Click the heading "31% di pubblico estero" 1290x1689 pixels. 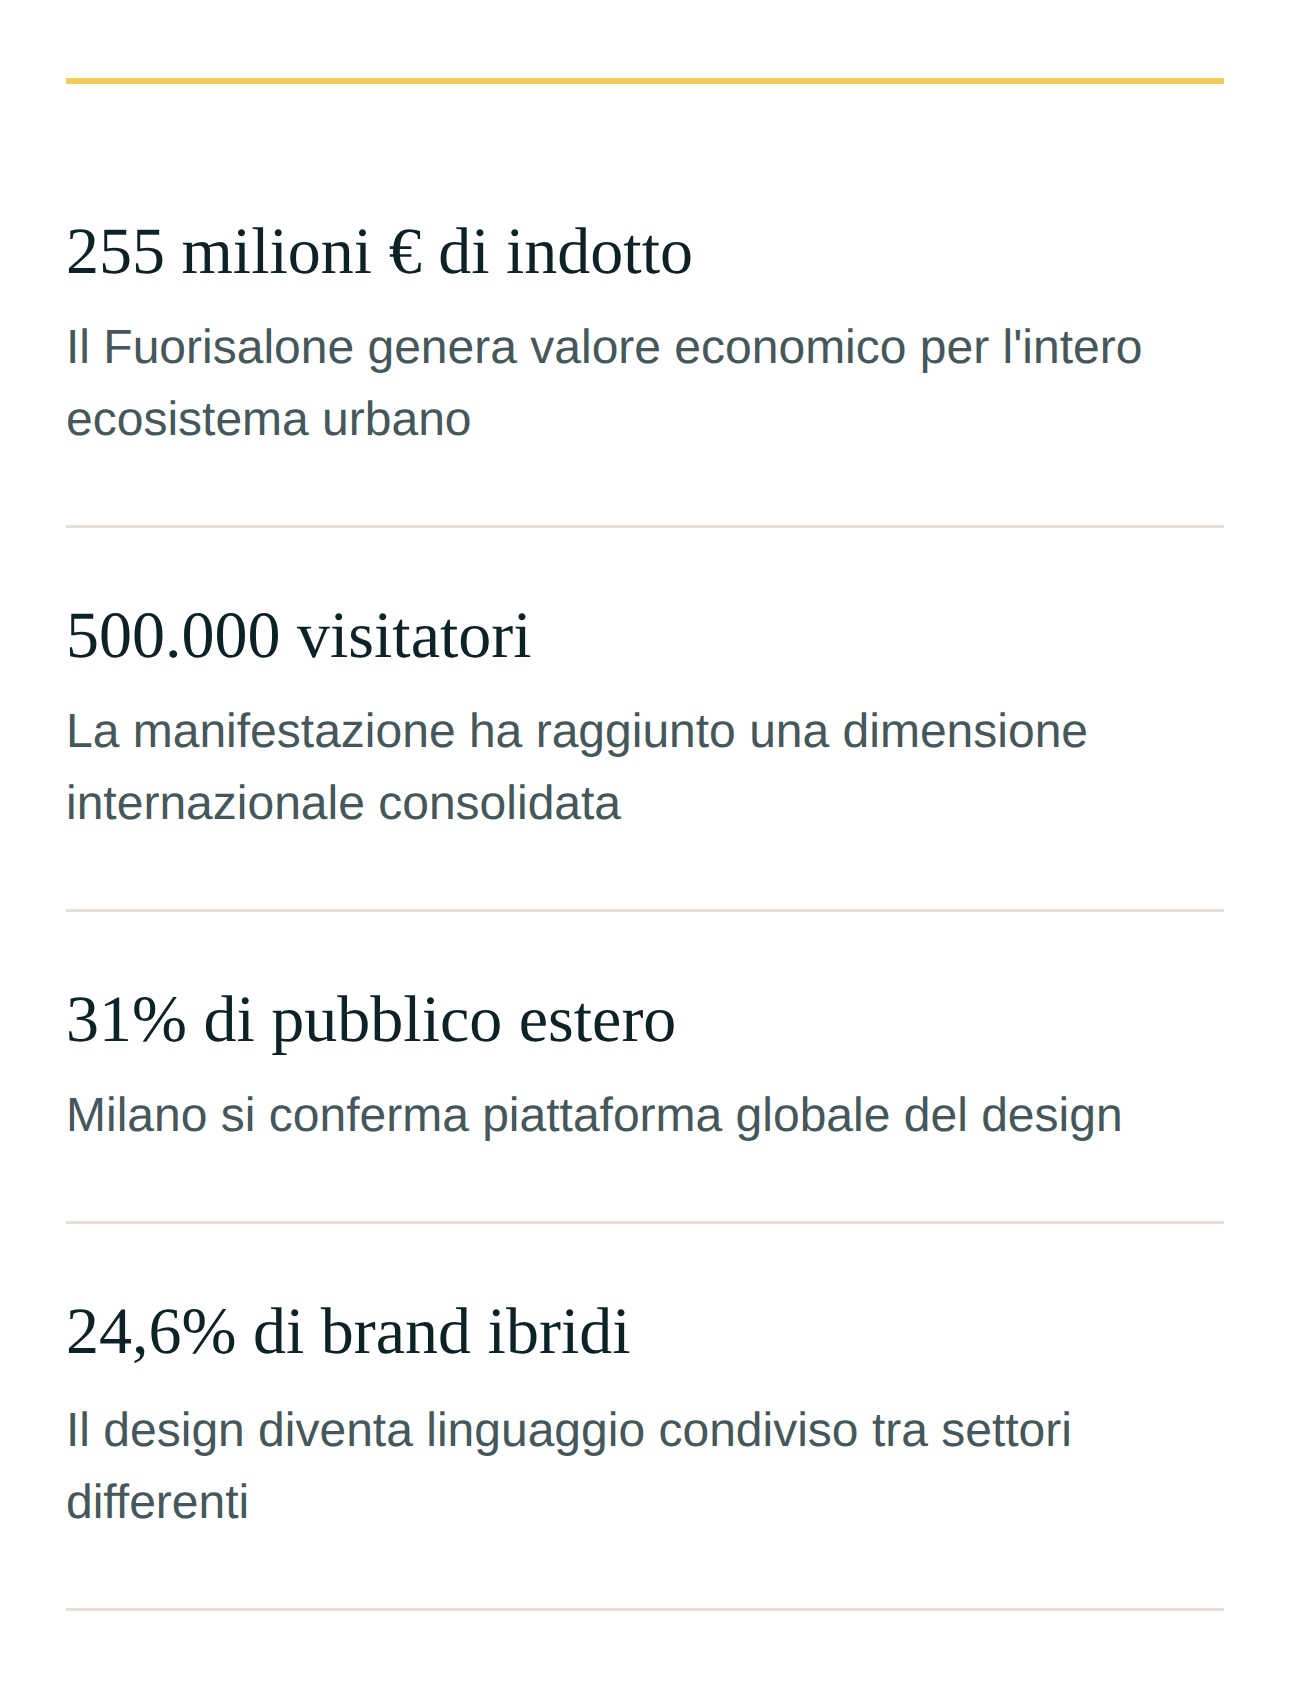coord(371,1019)
